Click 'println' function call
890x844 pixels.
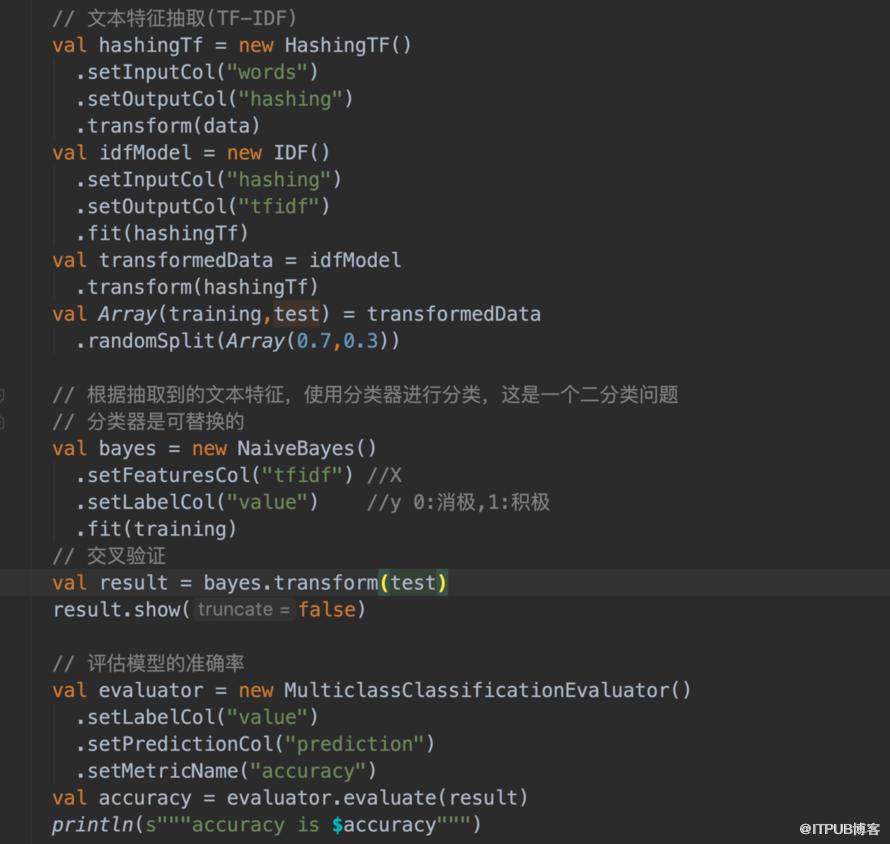(x=93, y=825)
